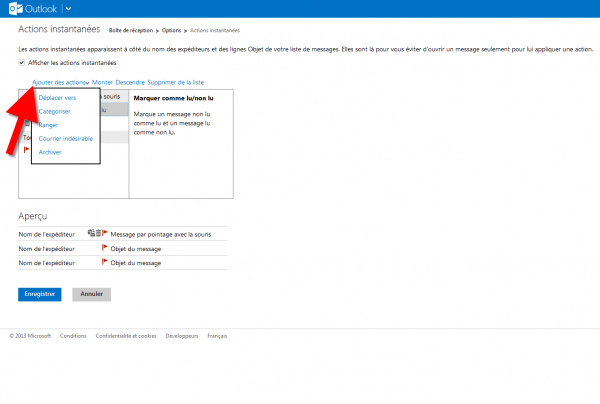Click the list header ending in 'souris'
The height and width of the screenshot is (404, 600).
pyautogui.click(x=114, y=97)
